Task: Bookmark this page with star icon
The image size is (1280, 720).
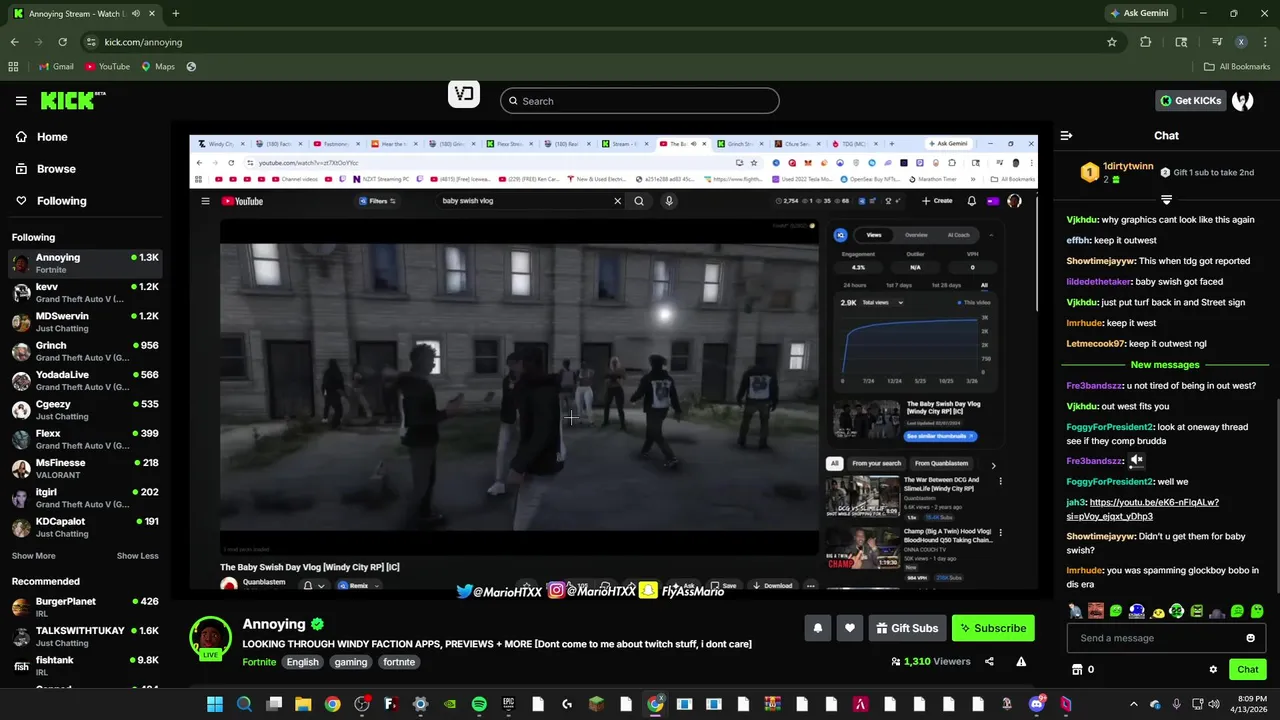Action: (x=1112, y=42)
